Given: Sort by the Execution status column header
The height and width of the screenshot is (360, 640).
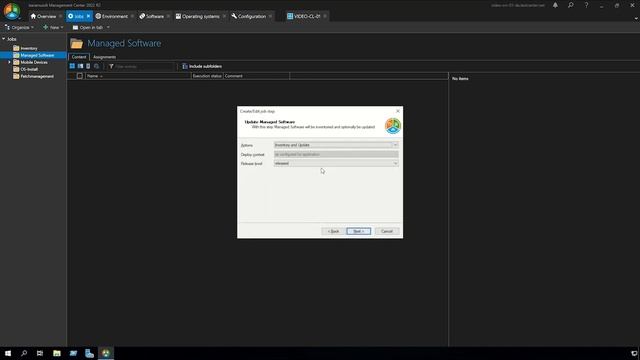Looking at the screenshot, I should tap(207, 76).
